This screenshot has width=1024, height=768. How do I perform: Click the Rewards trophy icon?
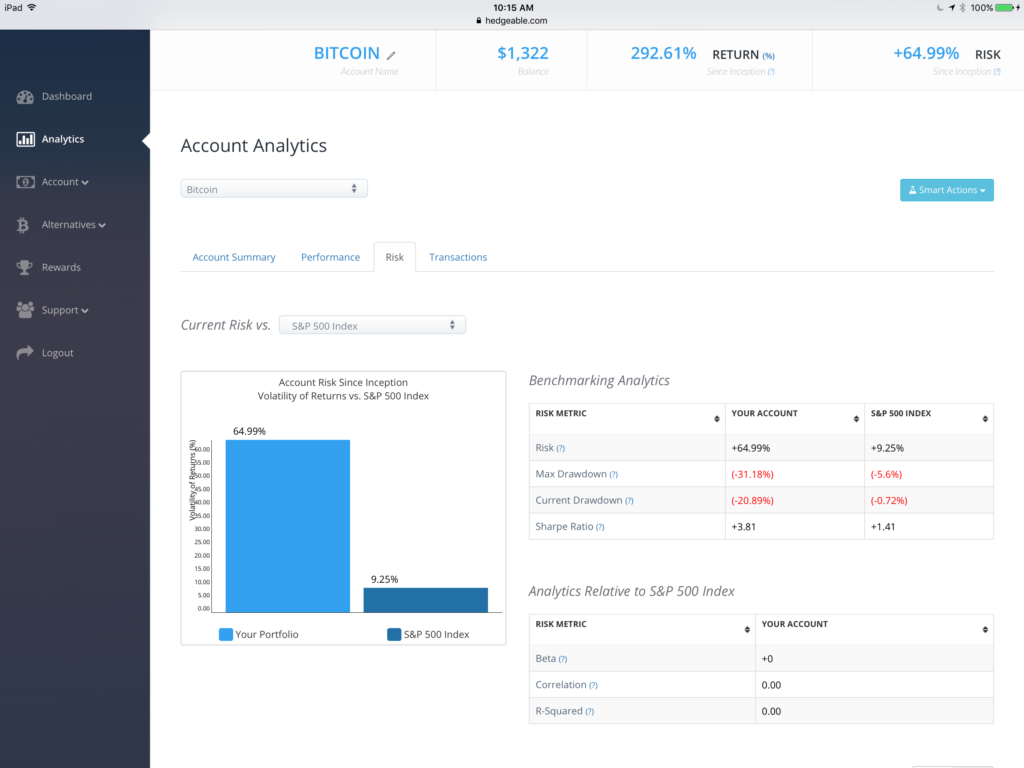(24, 267)
